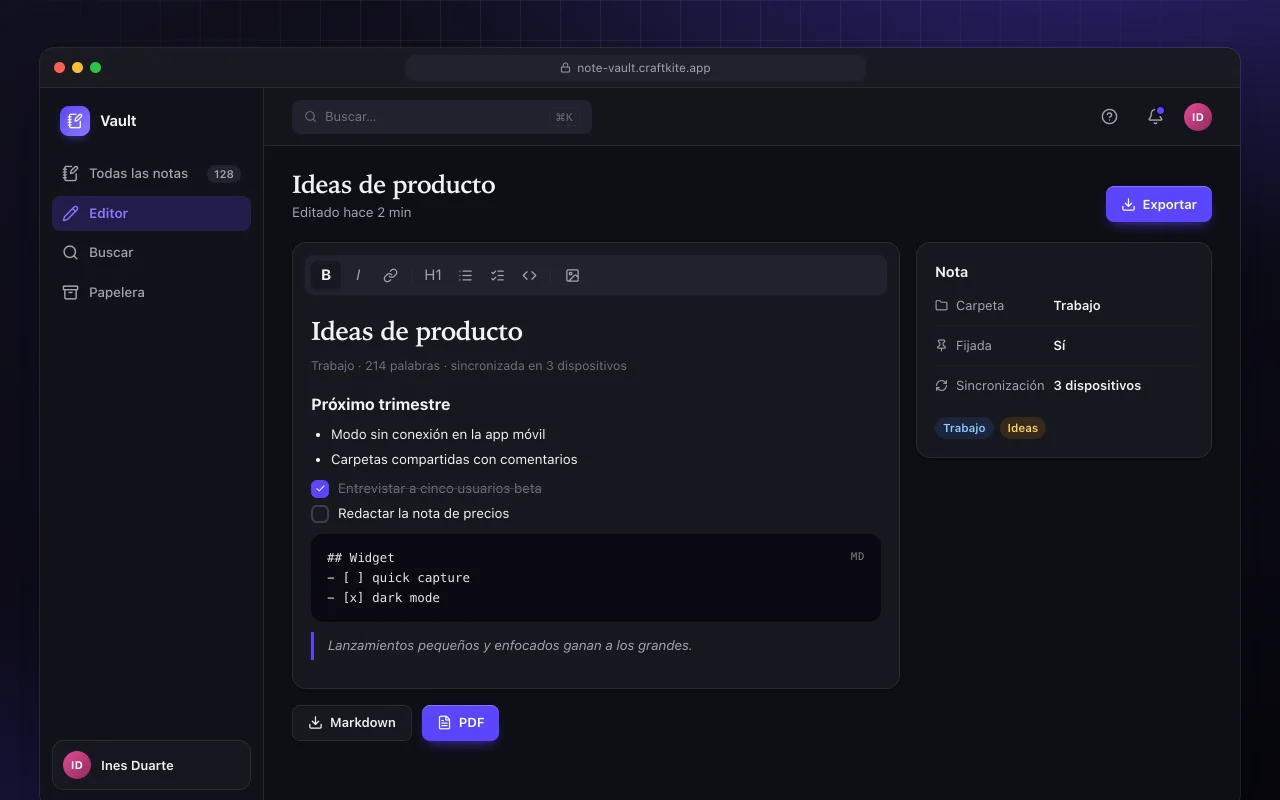Open notifications bell
Screen dimensions: 1280x800
[x=1155, y=117]
